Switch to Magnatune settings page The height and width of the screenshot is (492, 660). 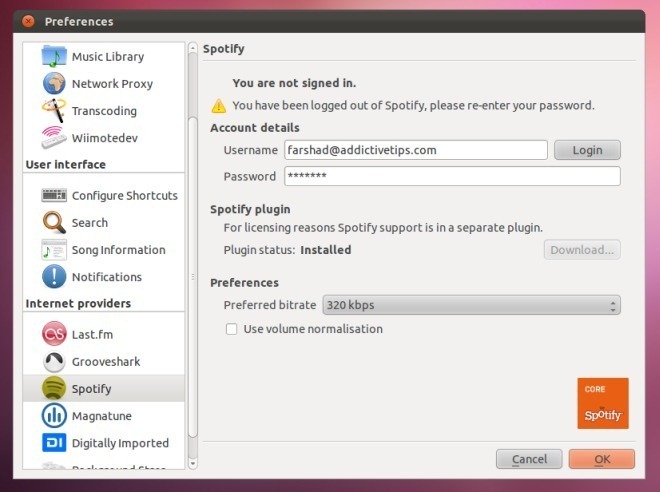pos(101,416)
